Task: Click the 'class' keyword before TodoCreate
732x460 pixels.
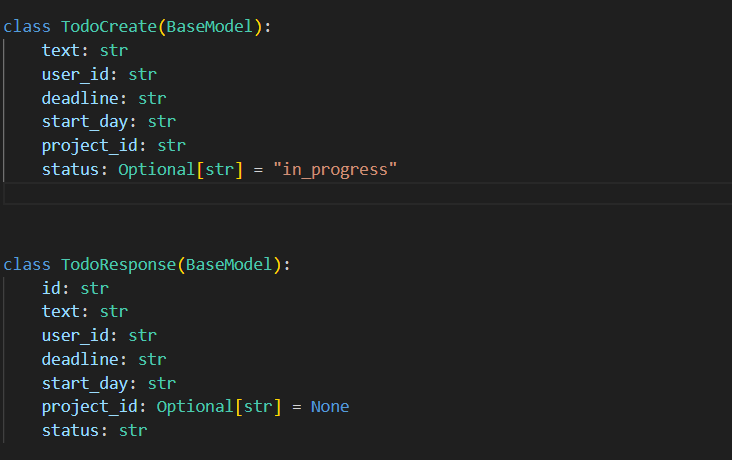Action: 27,27
